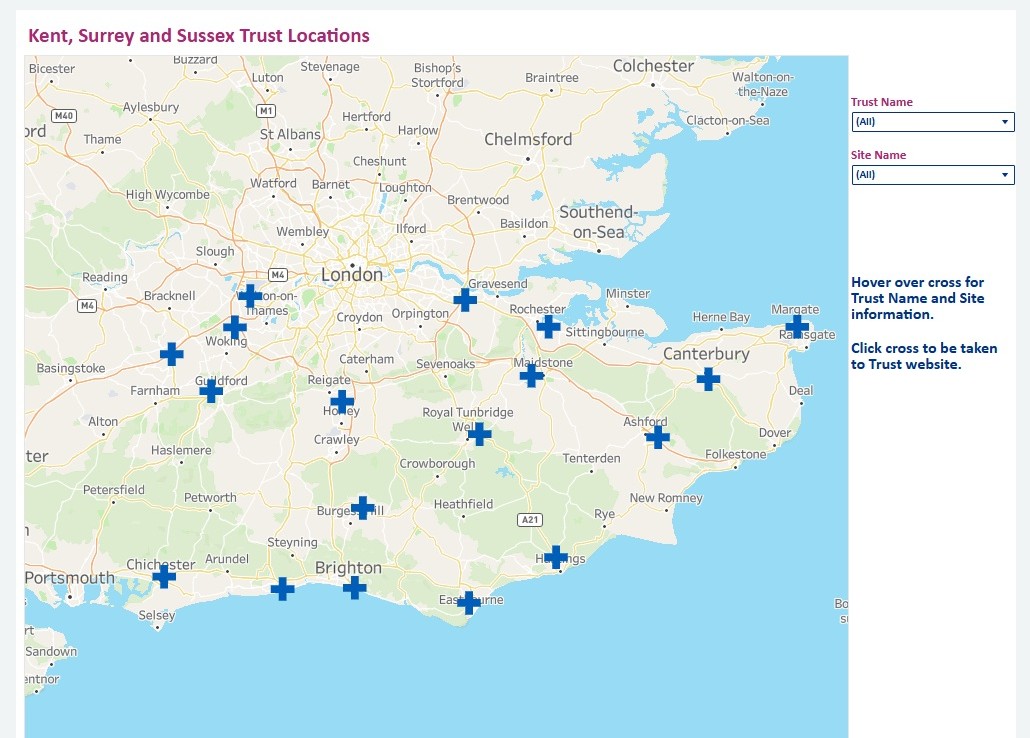Click the cross marker below Gravesend
Viewport: 1030px width, 738px height.
[465, 299]
